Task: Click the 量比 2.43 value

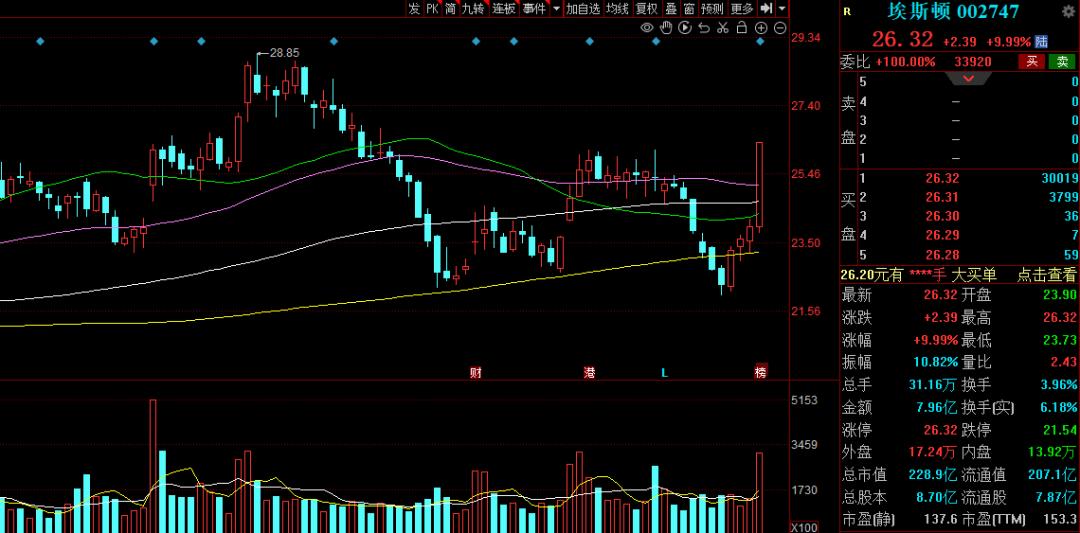Action: [x=1064, y=362]
